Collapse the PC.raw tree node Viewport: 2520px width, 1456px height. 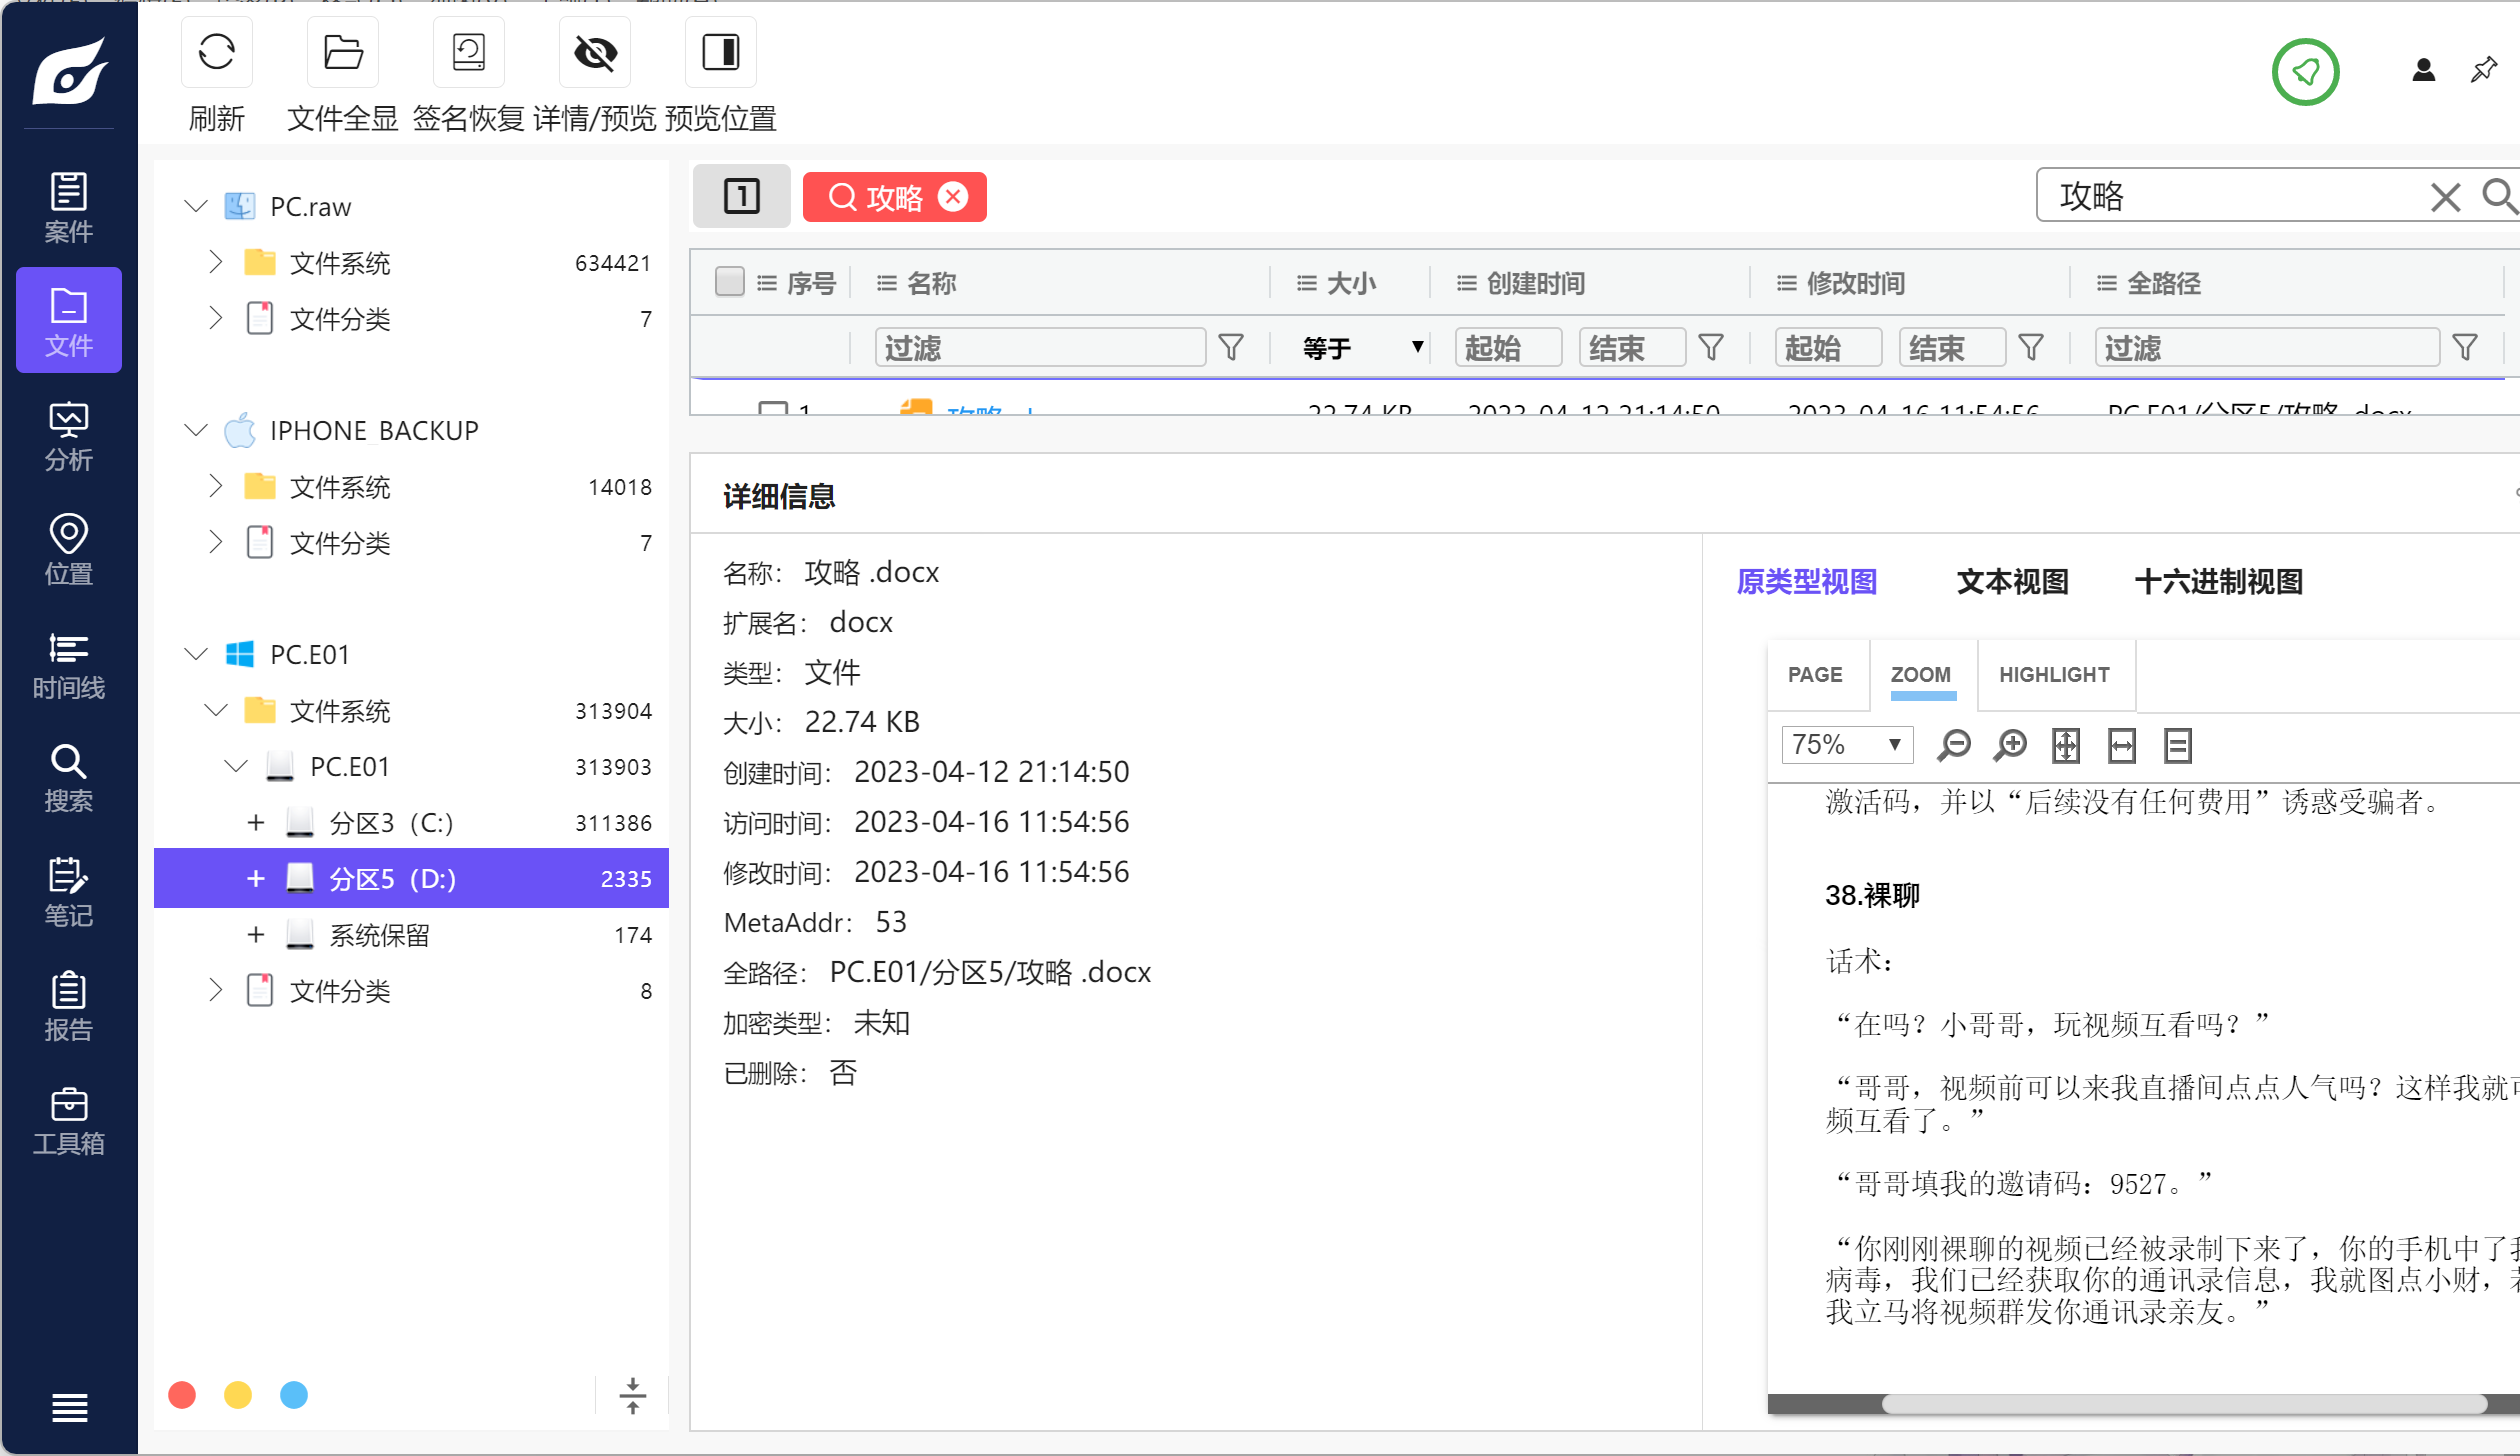coord(196,206)
